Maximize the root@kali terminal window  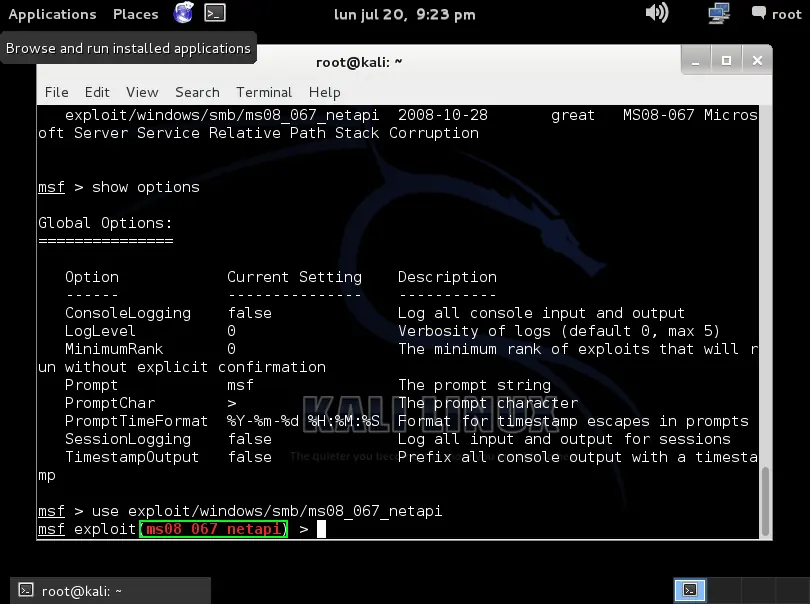tap(726, 61)
